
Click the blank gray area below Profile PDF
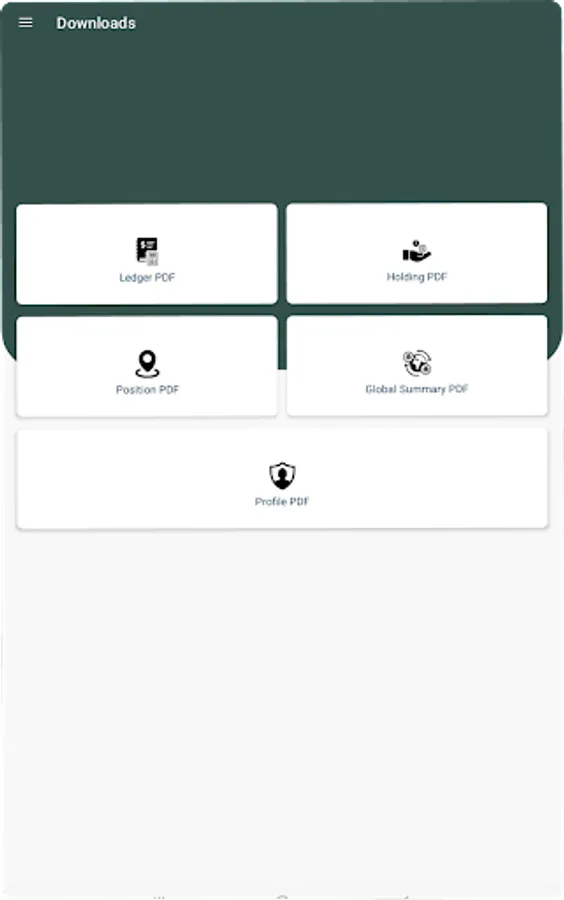coord(282,706)
